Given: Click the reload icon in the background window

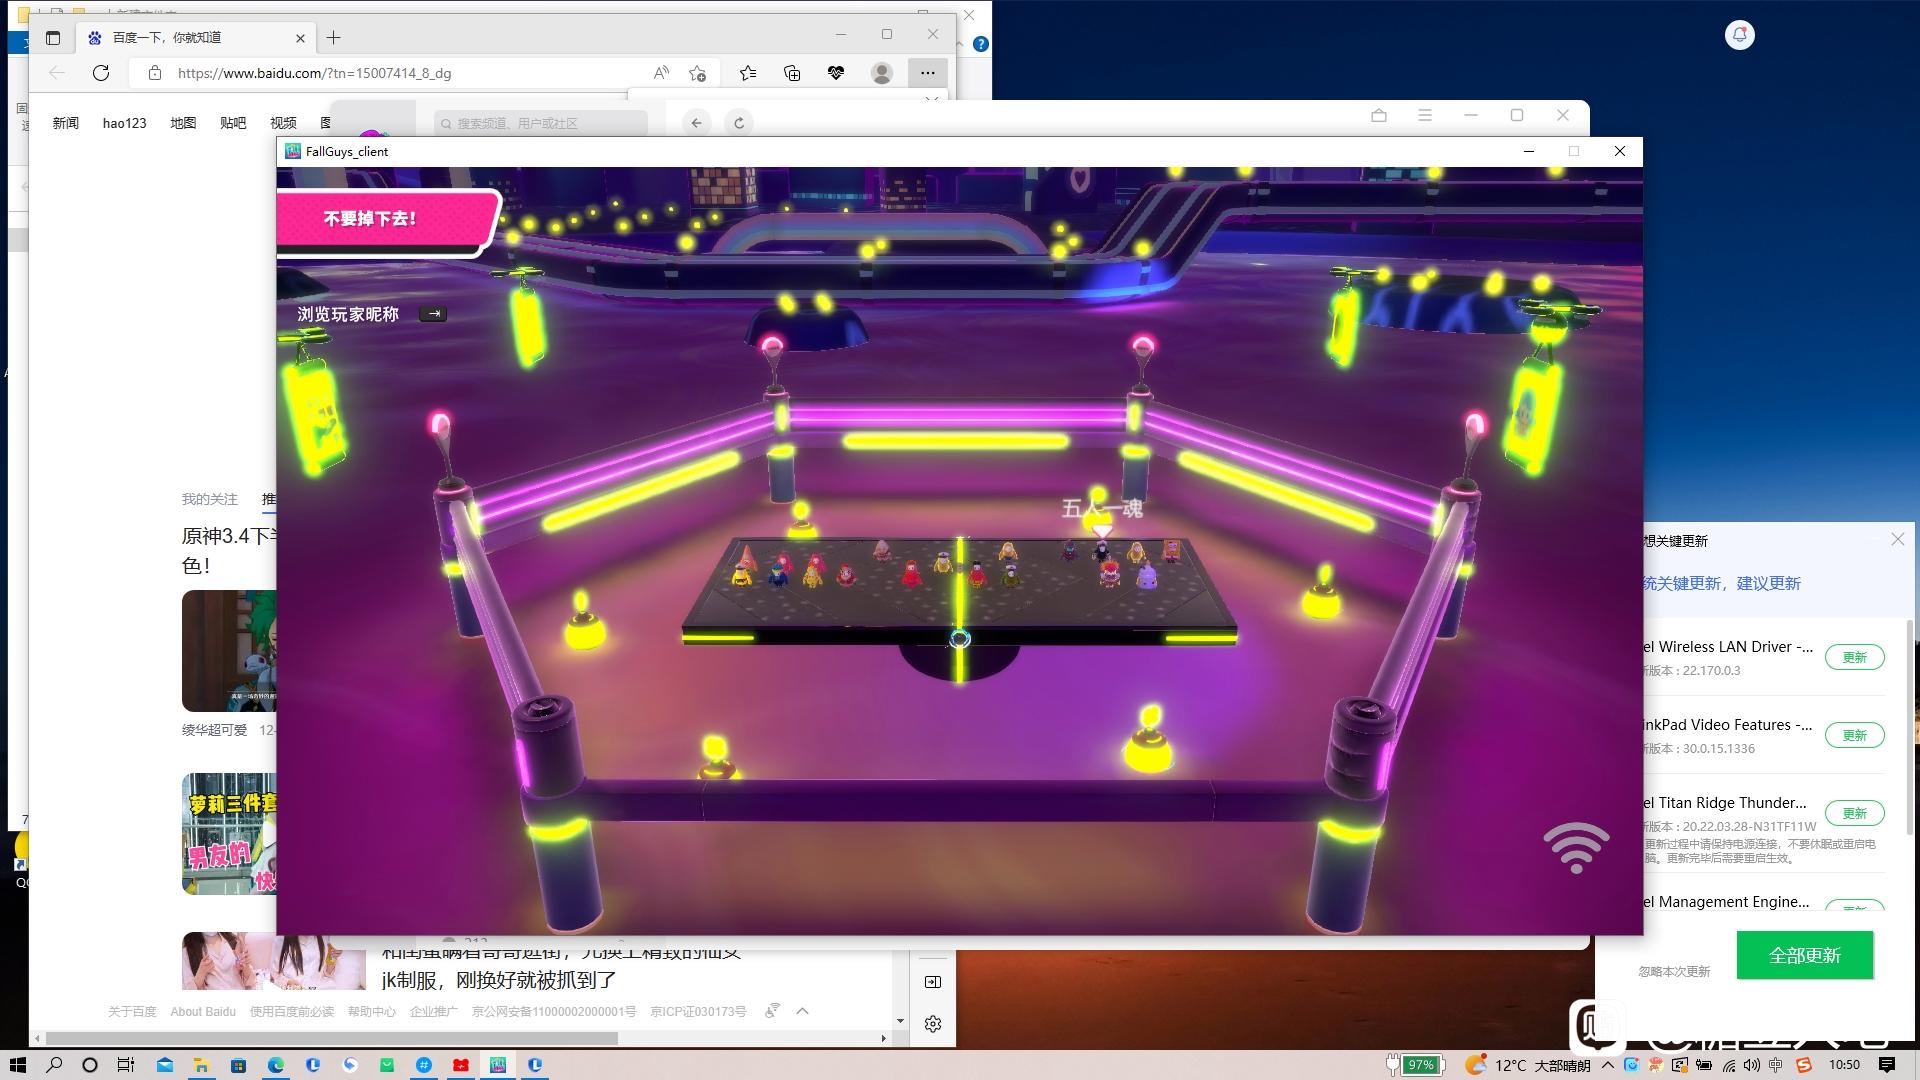Looking at the screenshot, I should 739,123.
